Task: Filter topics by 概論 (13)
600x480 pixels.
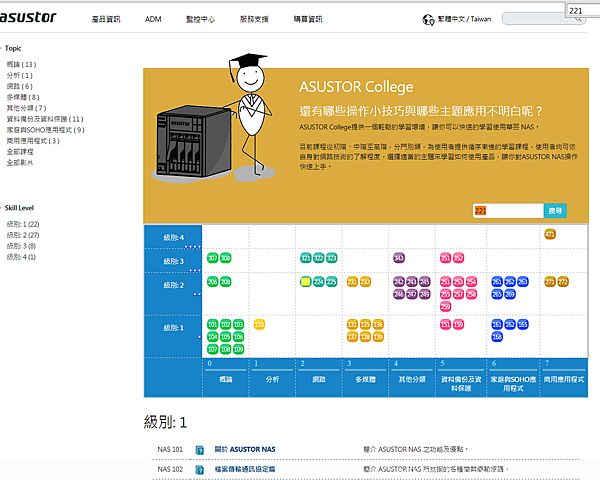Action: pyautogui.click(x=21, y=64)
